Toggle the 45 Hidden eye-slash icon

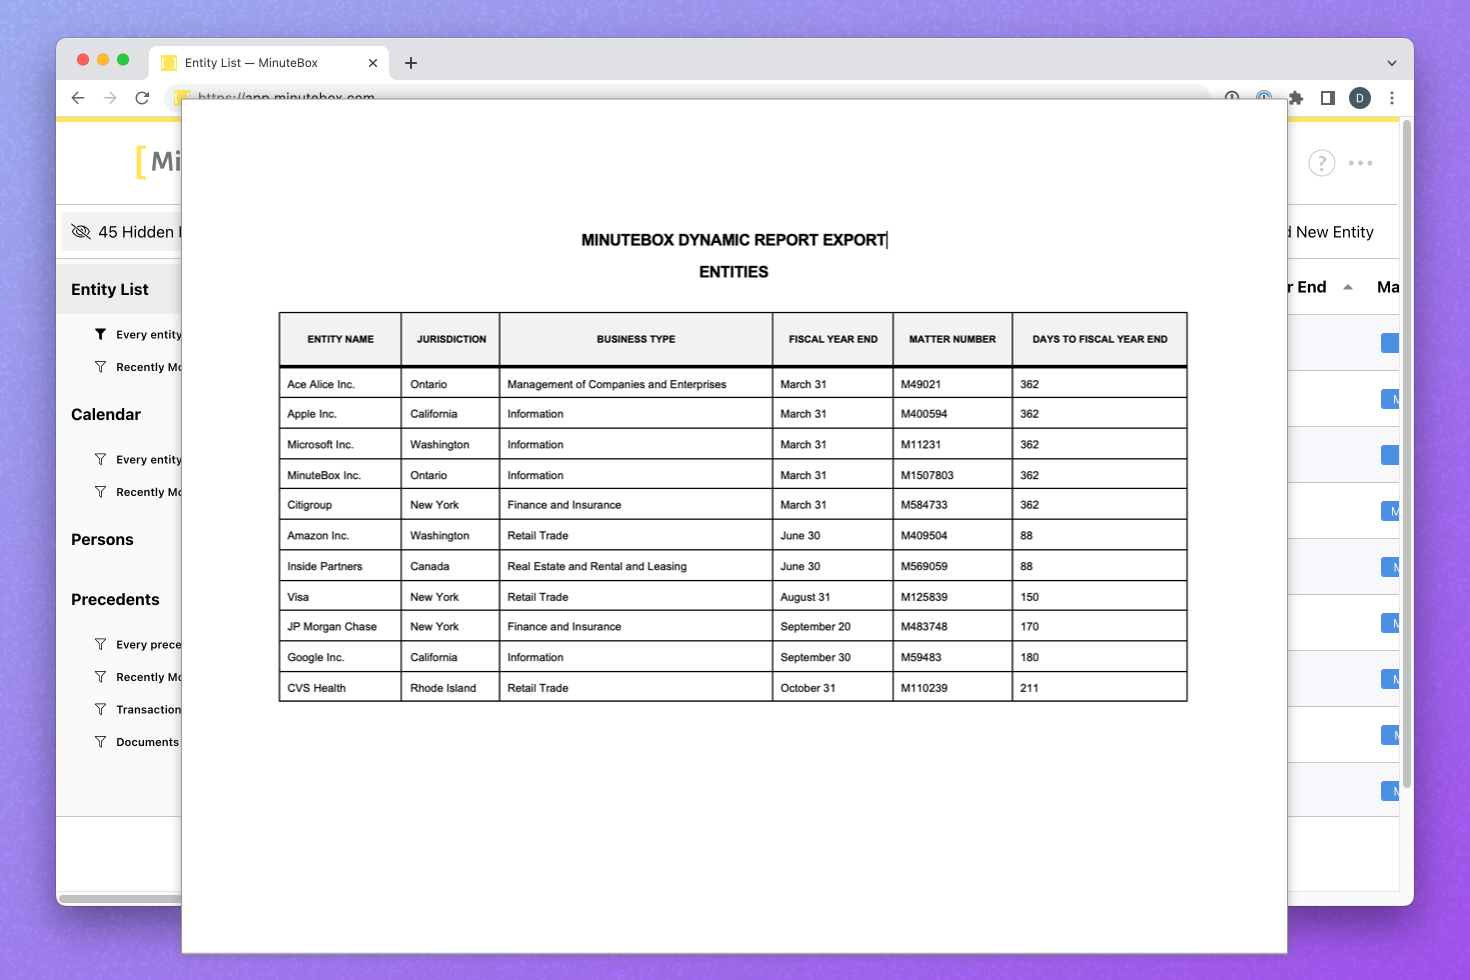click(81, 232)
